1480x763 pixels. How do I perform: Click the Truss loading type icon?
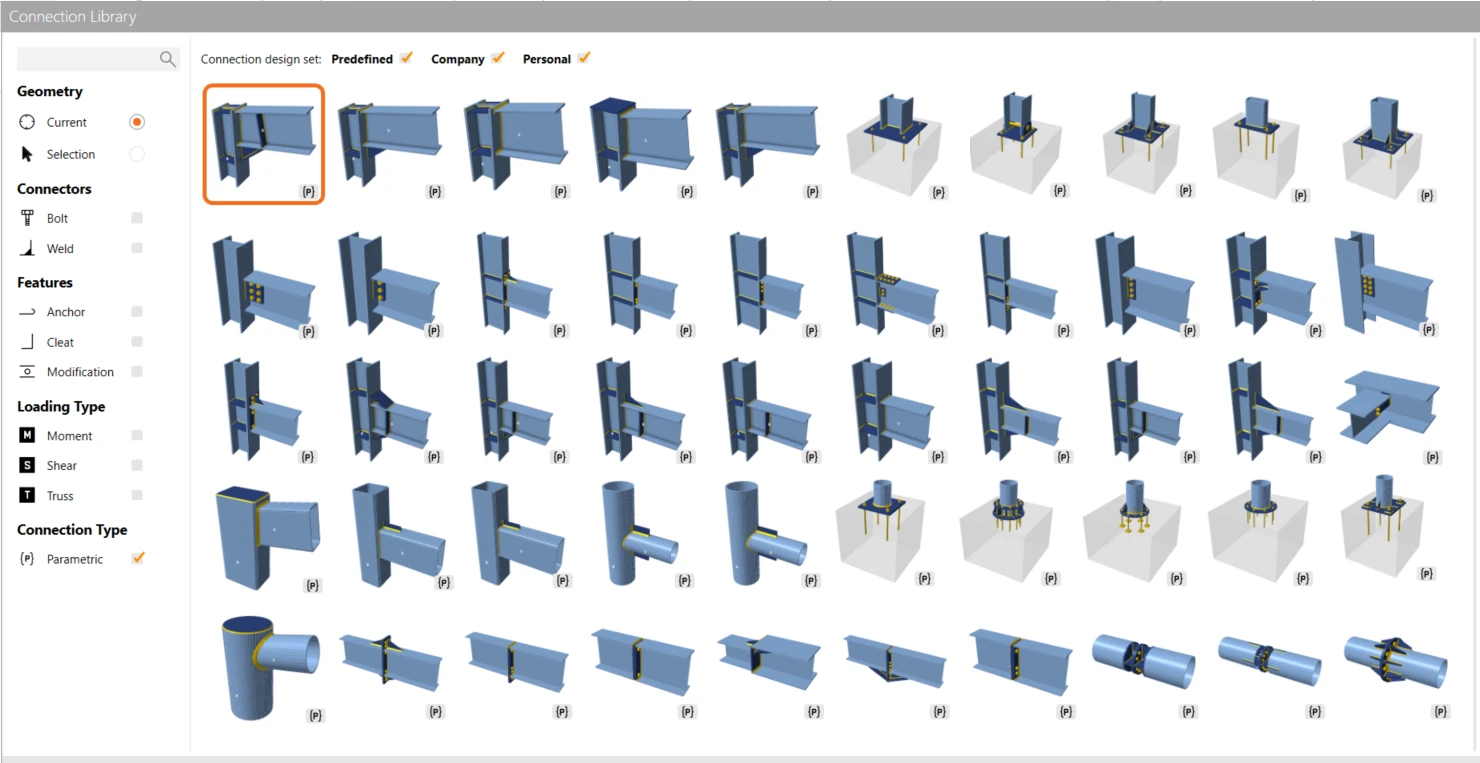[x=27, y=495]
